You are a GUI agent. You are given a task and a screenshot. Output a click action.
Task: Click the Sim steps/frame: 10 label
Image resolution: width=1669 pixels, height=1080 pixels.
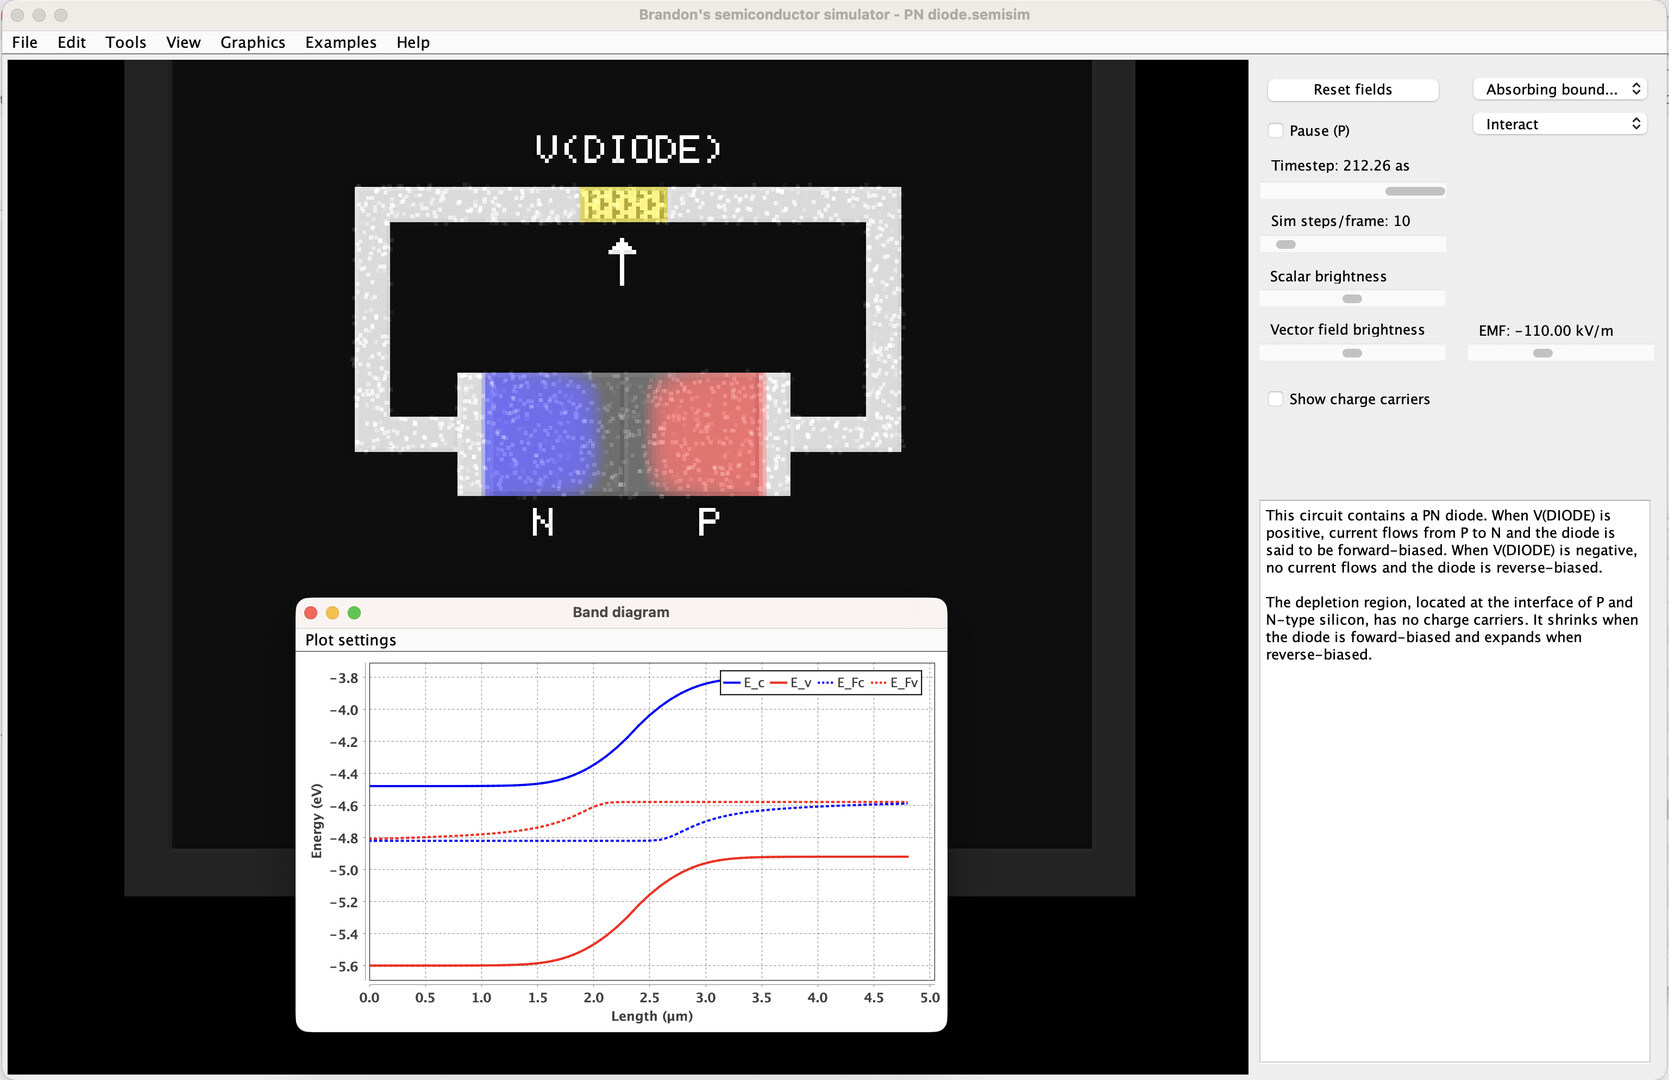(1340, 221)
